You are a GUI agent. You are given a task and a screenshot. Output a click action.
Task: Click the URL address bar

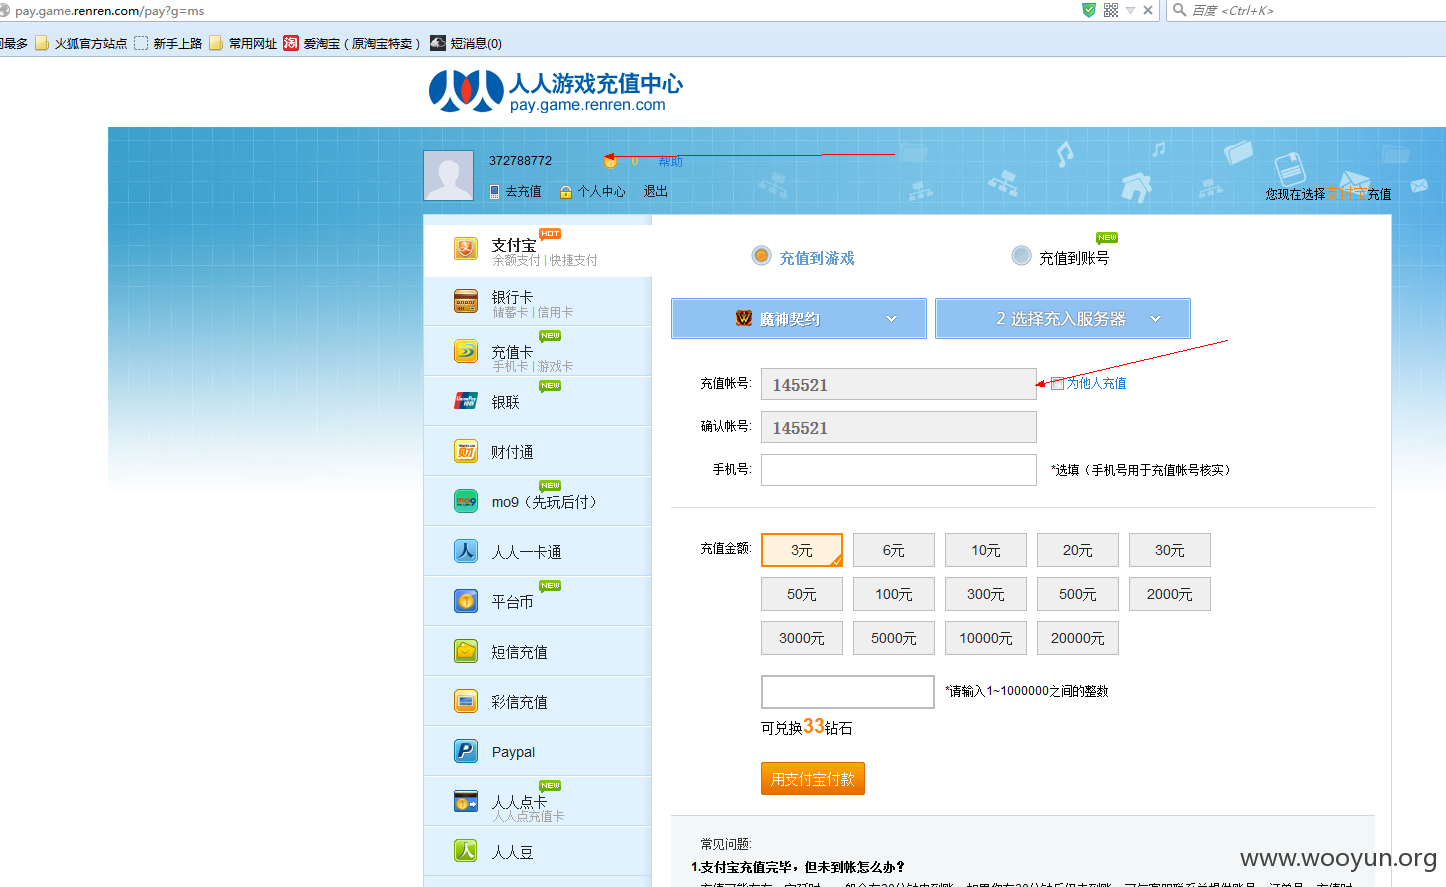point(540,10)
